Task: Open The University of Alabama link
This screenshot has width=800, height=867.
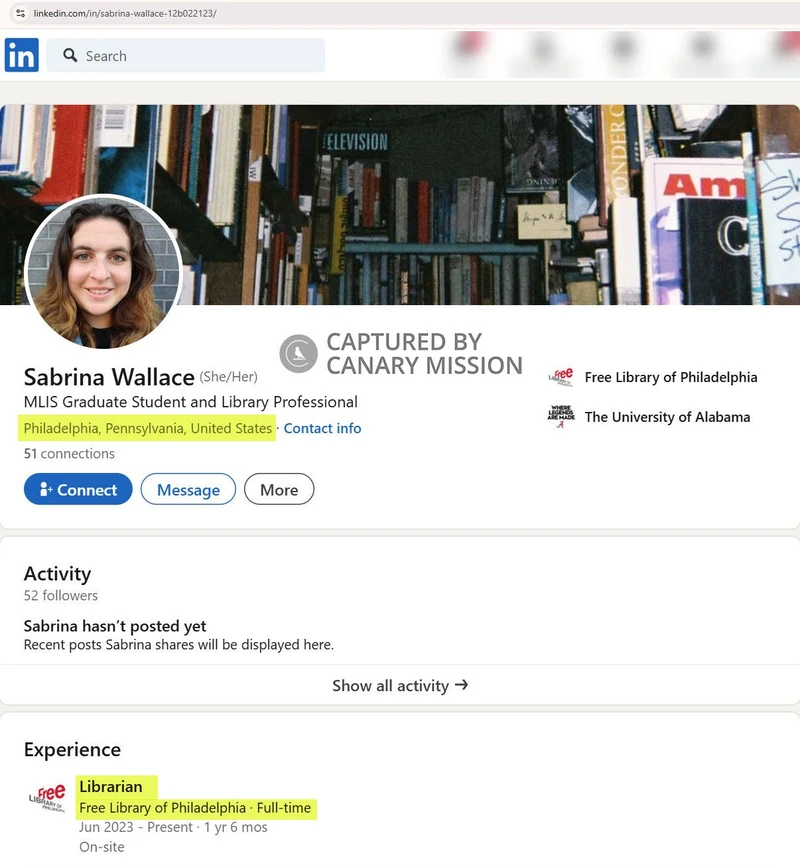Action: click(668, 417)
